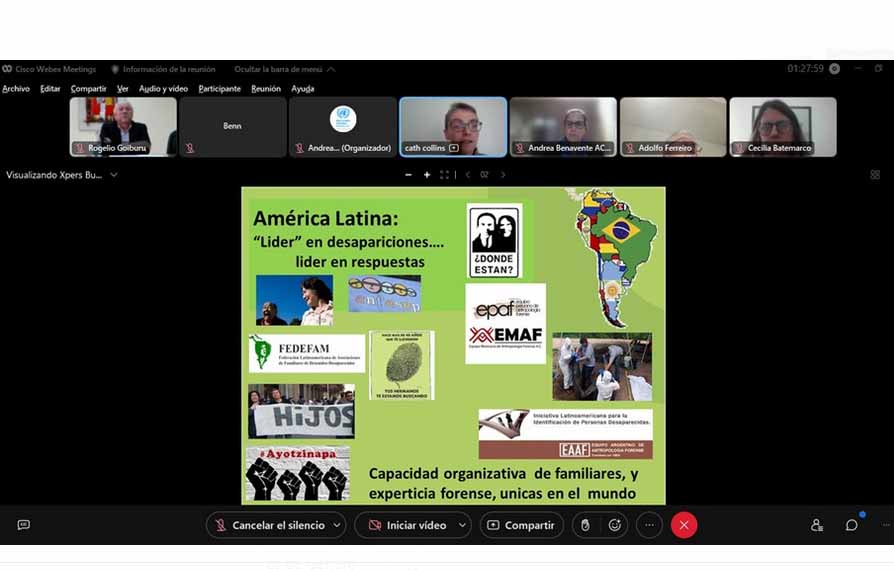This screenshot has width=894, height=571.
Task: Open more options three-dot button
Action: 649,525
